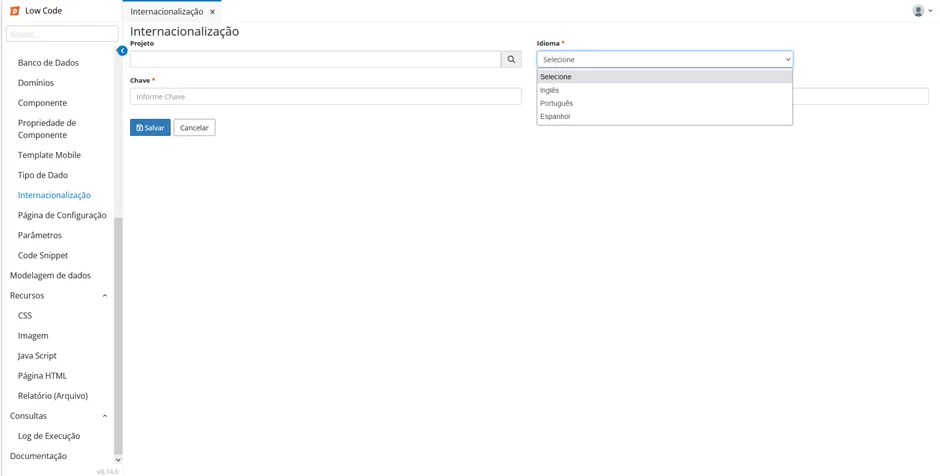Focus the Chave input field
Screen dimensions: 940x476
[x=326, y=97]
